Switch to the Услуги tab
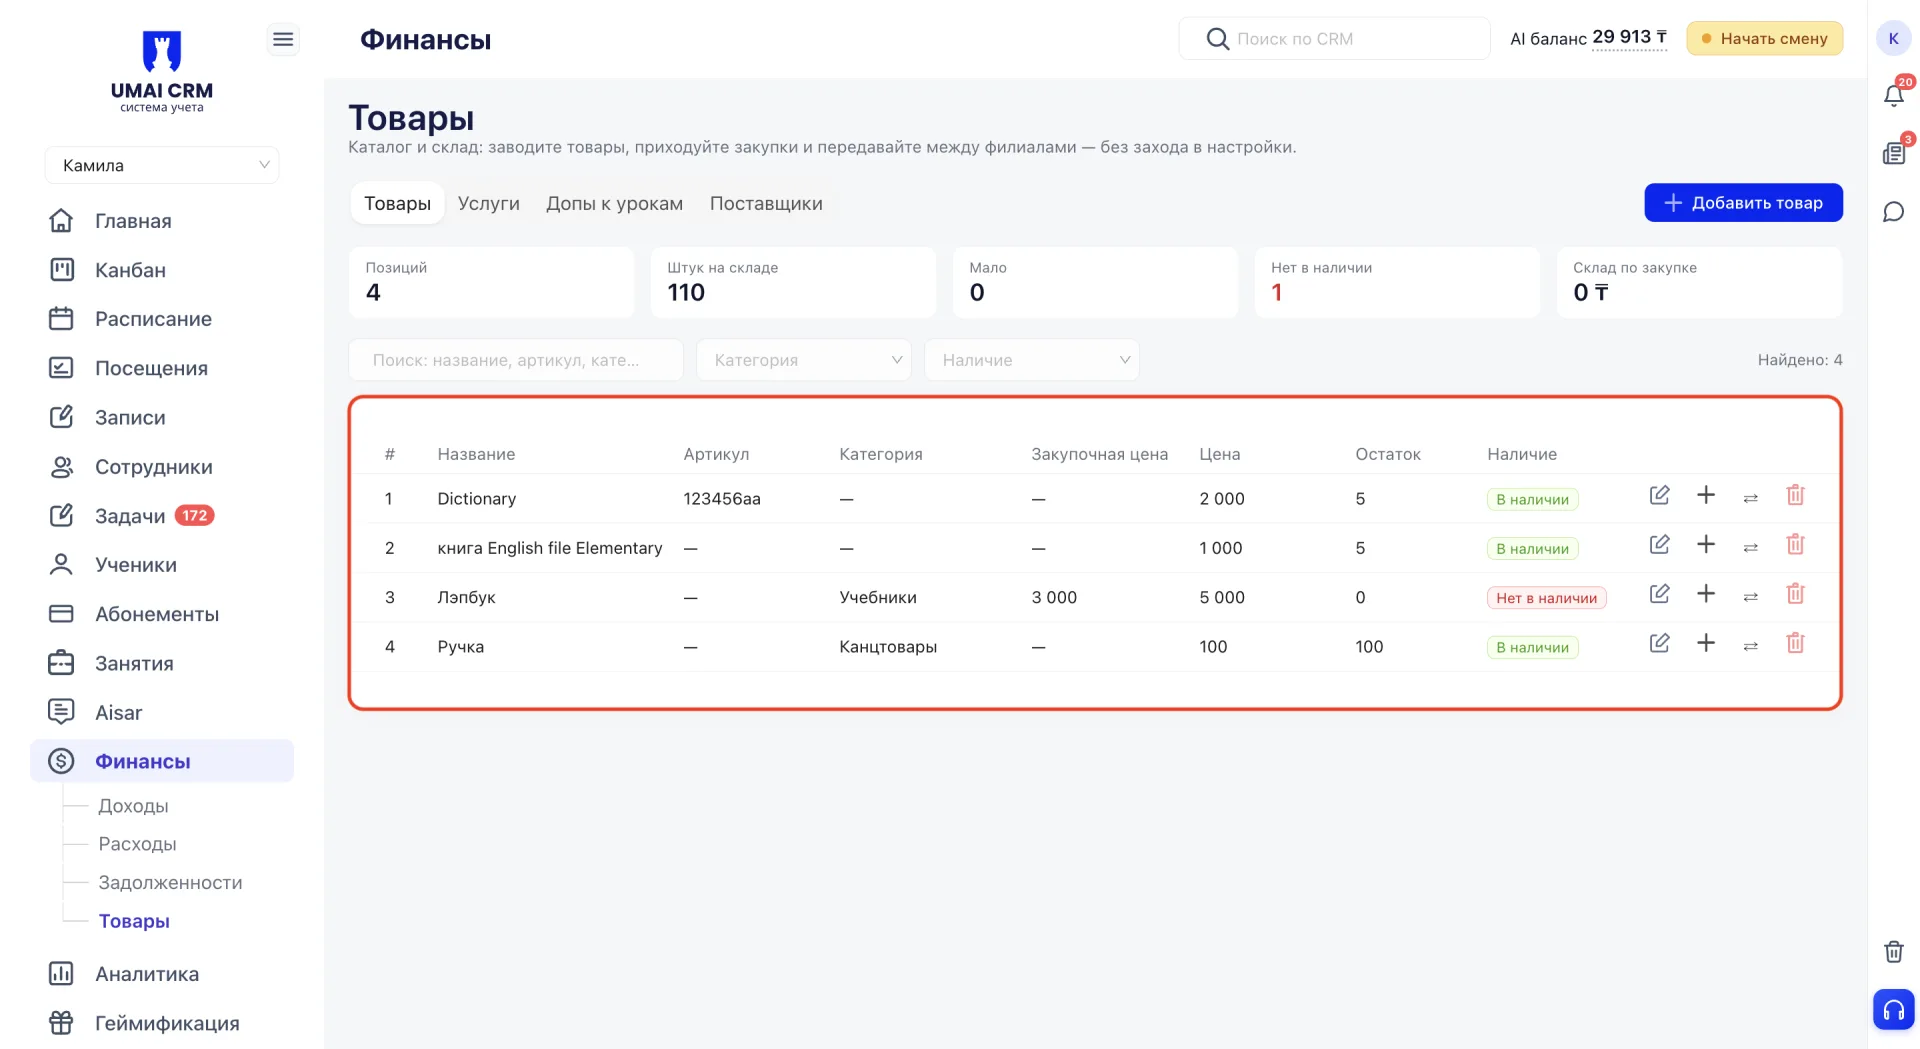Viewport: 1920px width, 1049px height. click(x=489, y=203)
